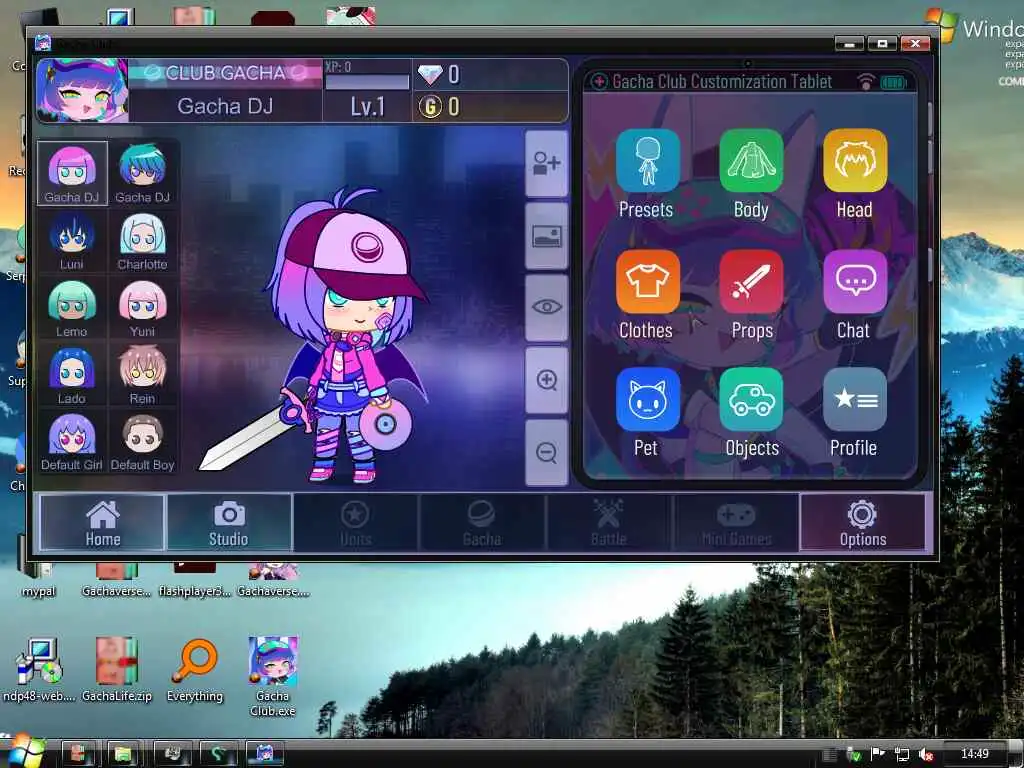Open the Clothes customization icon
Image resolution: width=1024 pixels, height=768 pixels.
click(647, 281)
